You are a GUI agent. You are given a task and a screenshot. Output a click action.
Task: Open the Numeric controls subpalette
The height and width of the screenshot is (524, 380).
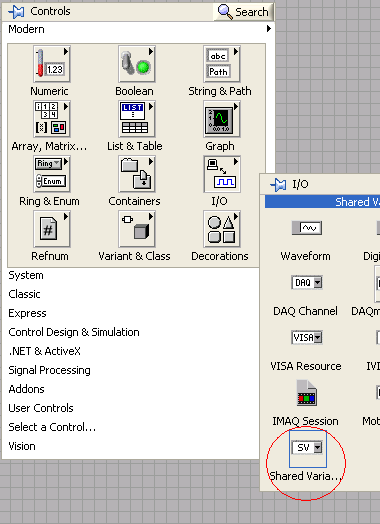[51, 64]
